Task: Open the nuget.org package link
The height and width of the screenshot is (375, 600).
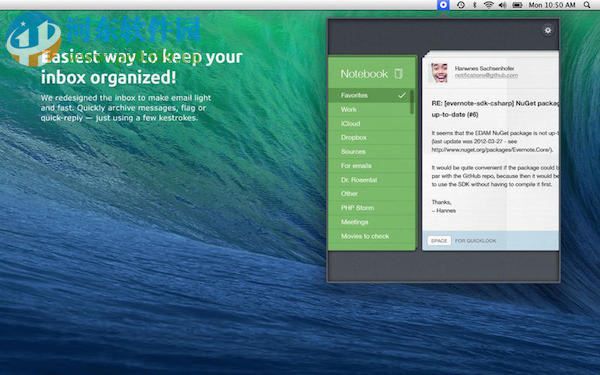Action: tap(492, 150)
